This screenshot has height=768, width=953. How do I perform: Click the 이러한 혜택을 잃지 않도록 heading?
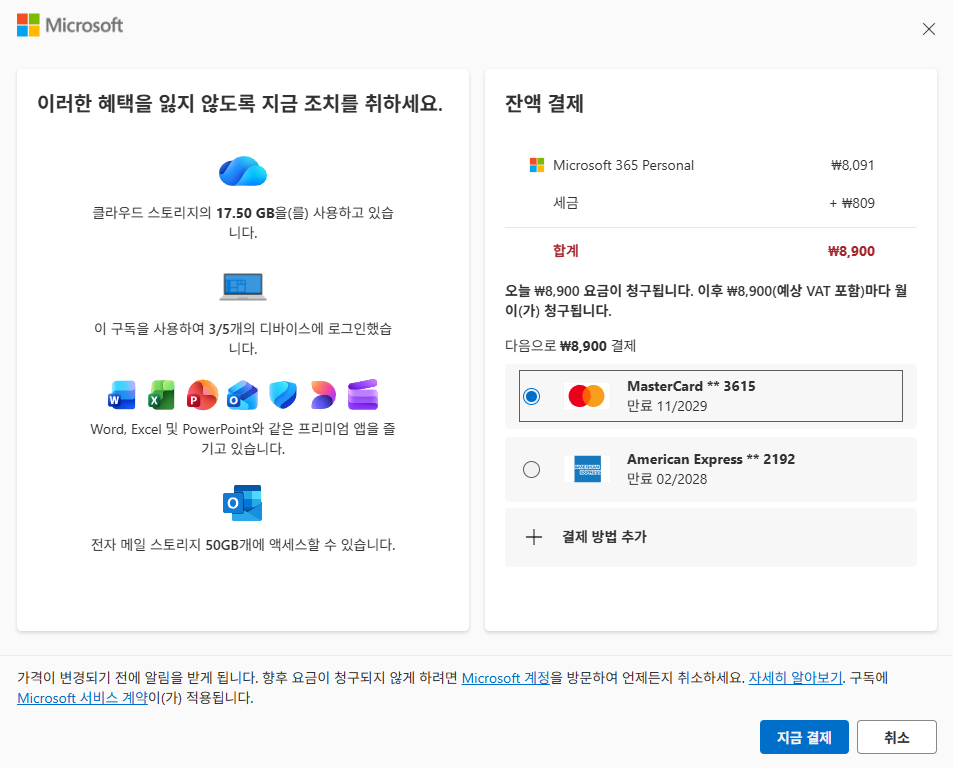click(239, 103)
